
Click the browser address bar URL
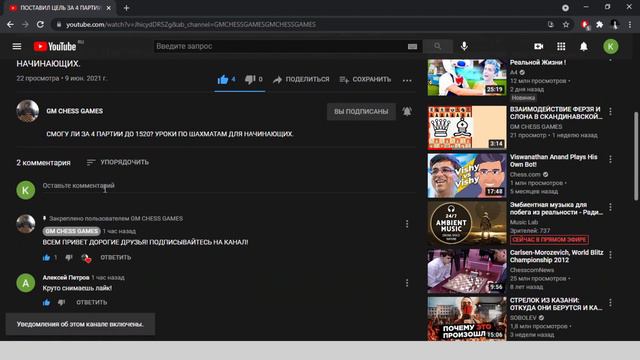191,24
